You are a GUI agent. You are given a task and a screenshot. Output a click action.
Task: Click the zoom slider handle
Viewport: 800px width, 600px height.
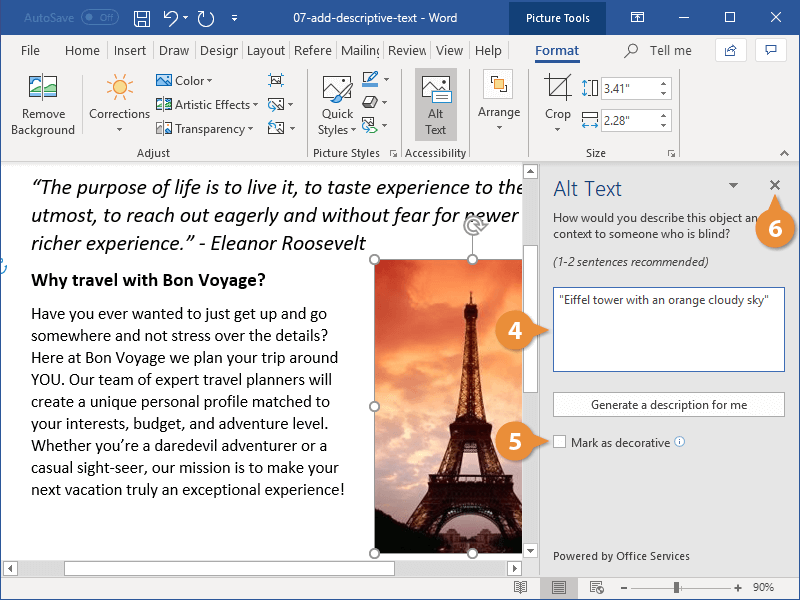677,588
